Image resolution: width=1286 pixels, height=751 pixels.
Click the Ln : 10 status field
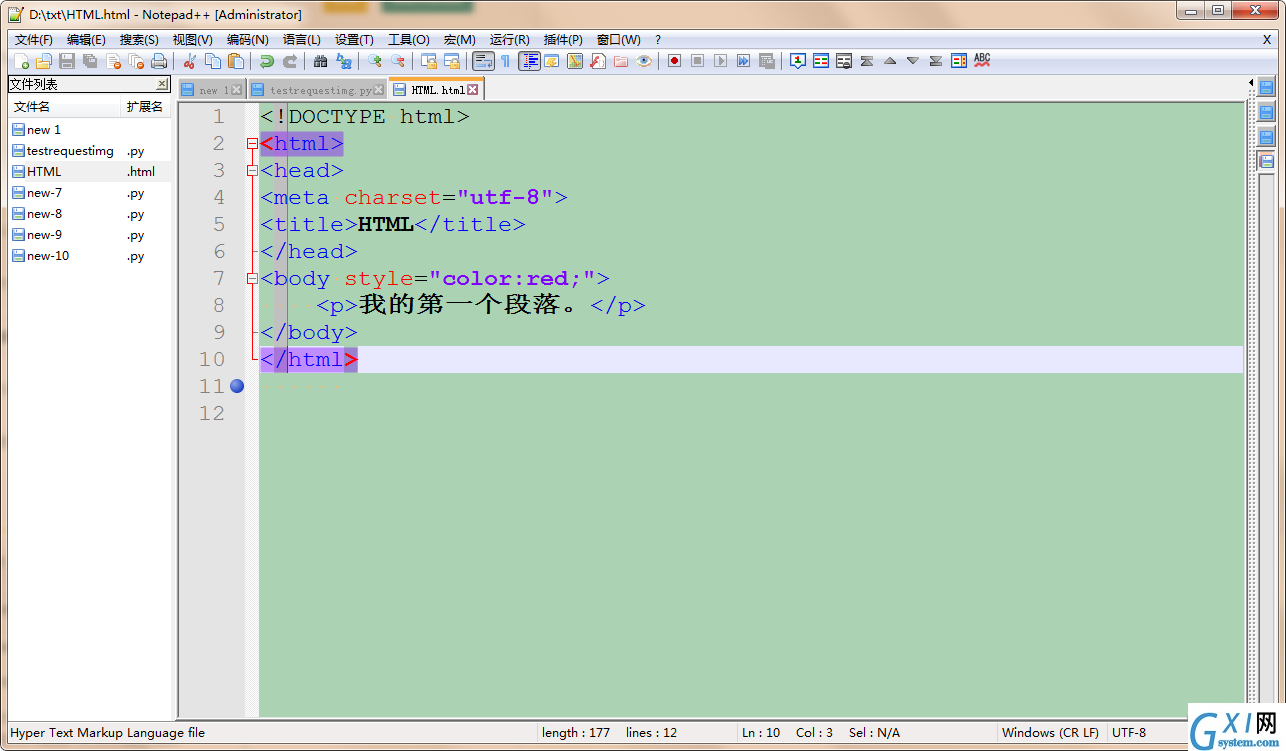761,733
